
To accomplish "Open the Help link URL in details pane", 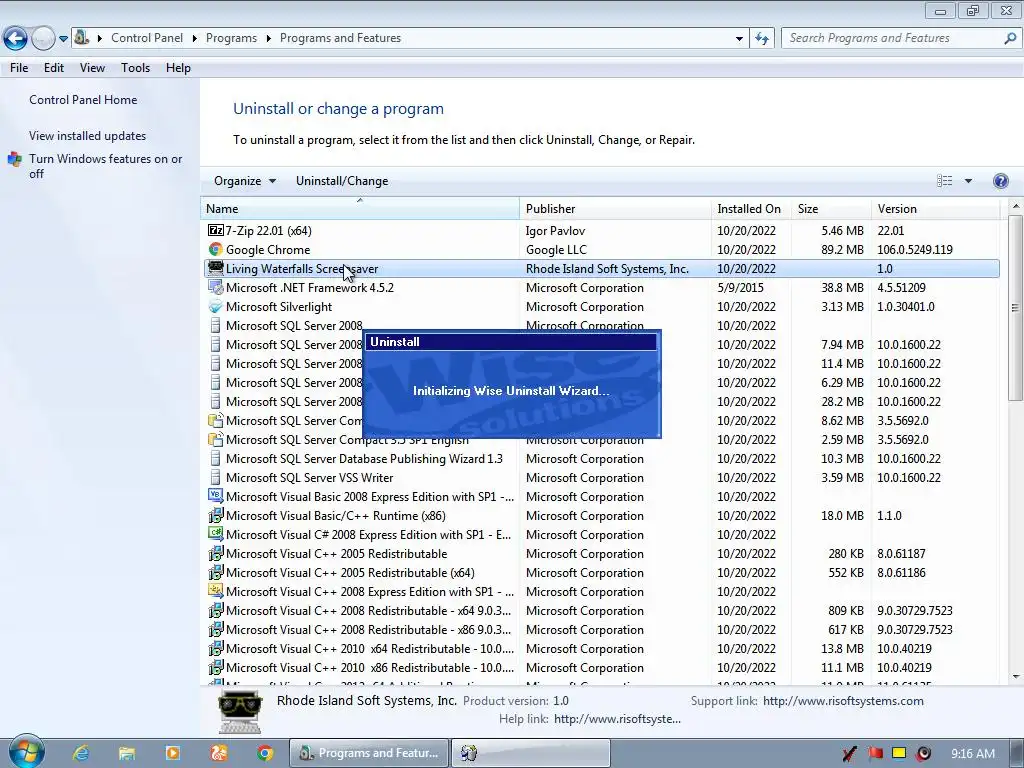I will pyautogui.click(x=617, y=719).
